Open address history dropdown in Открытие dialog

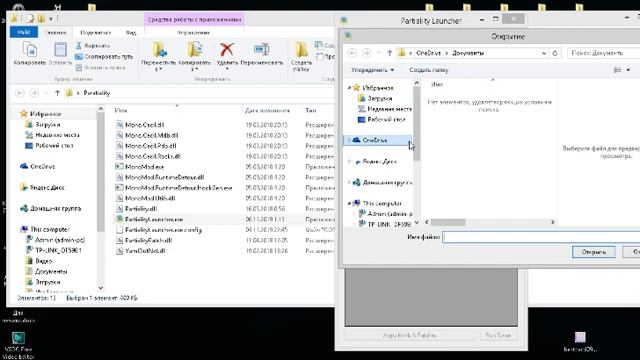(544, 53)
